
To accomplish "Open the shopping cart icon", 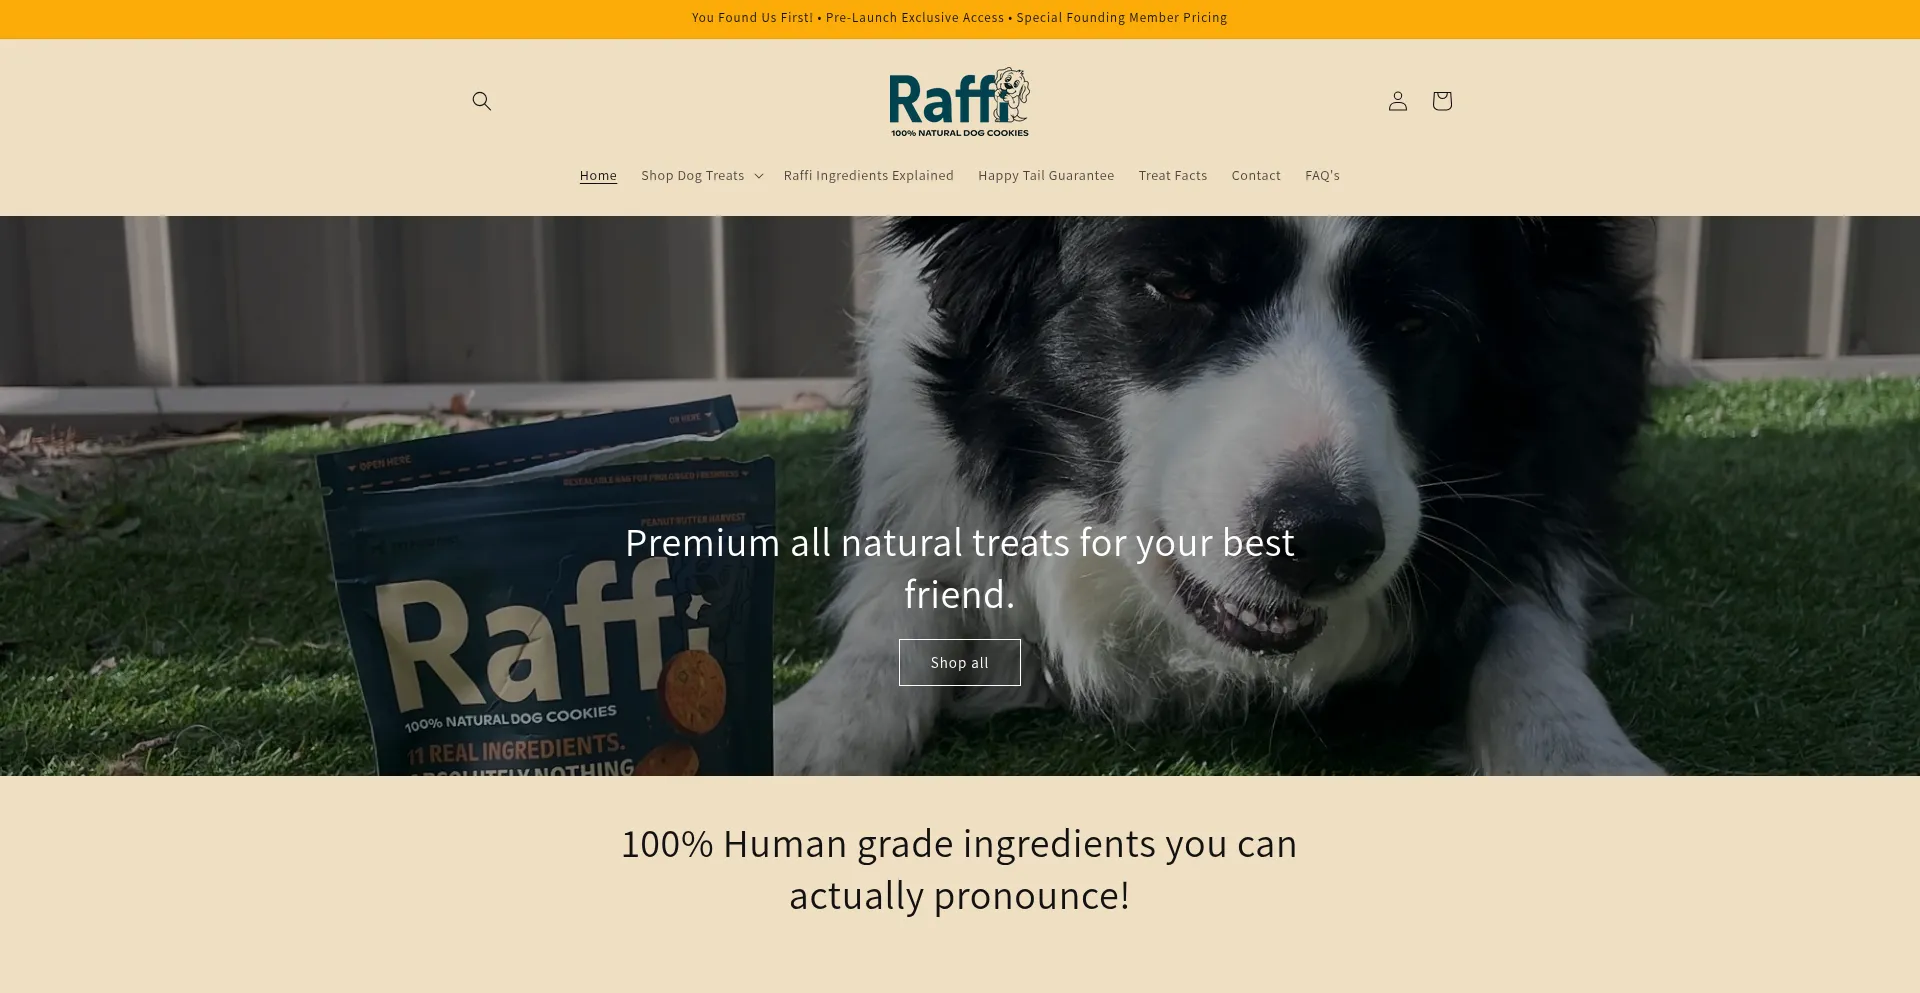I will point(1441,101).
